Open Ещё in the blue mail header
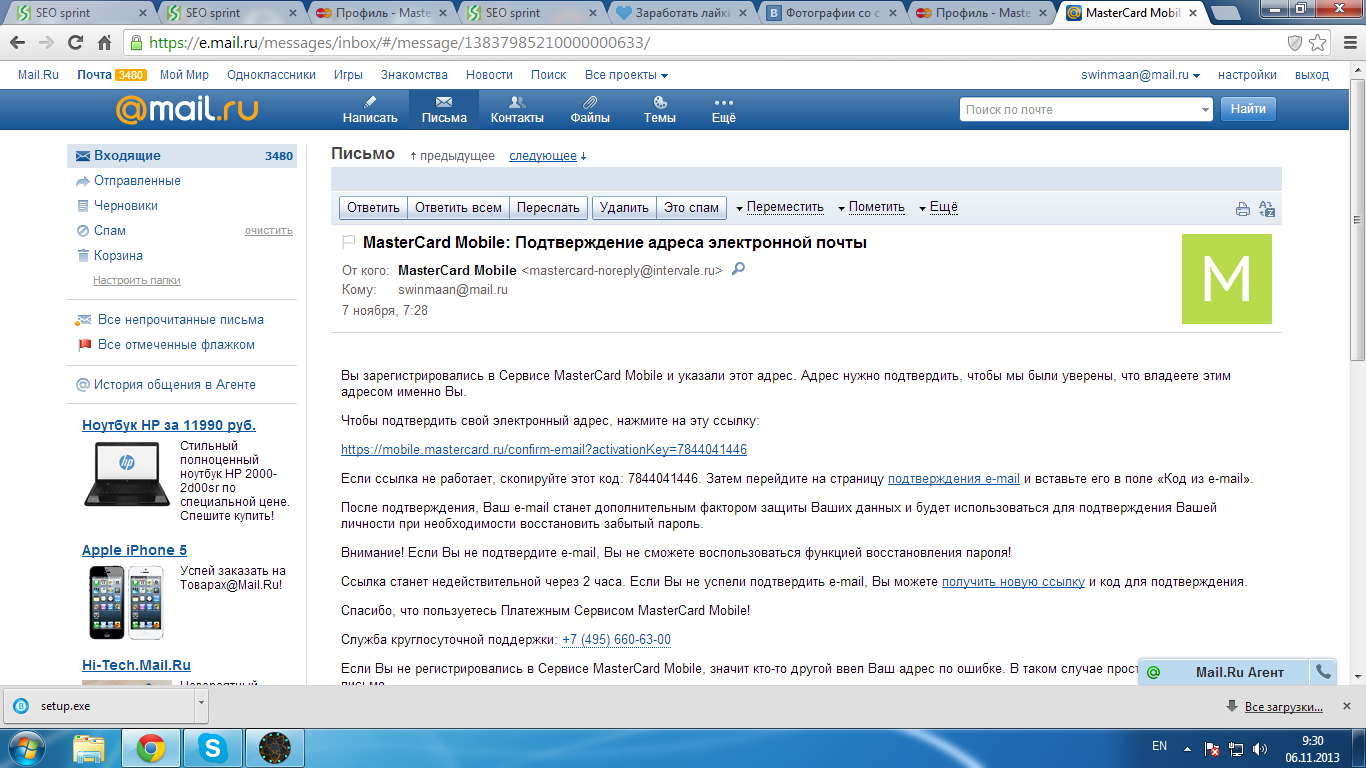Screen dimensions: 1366x768 (723, 109)
